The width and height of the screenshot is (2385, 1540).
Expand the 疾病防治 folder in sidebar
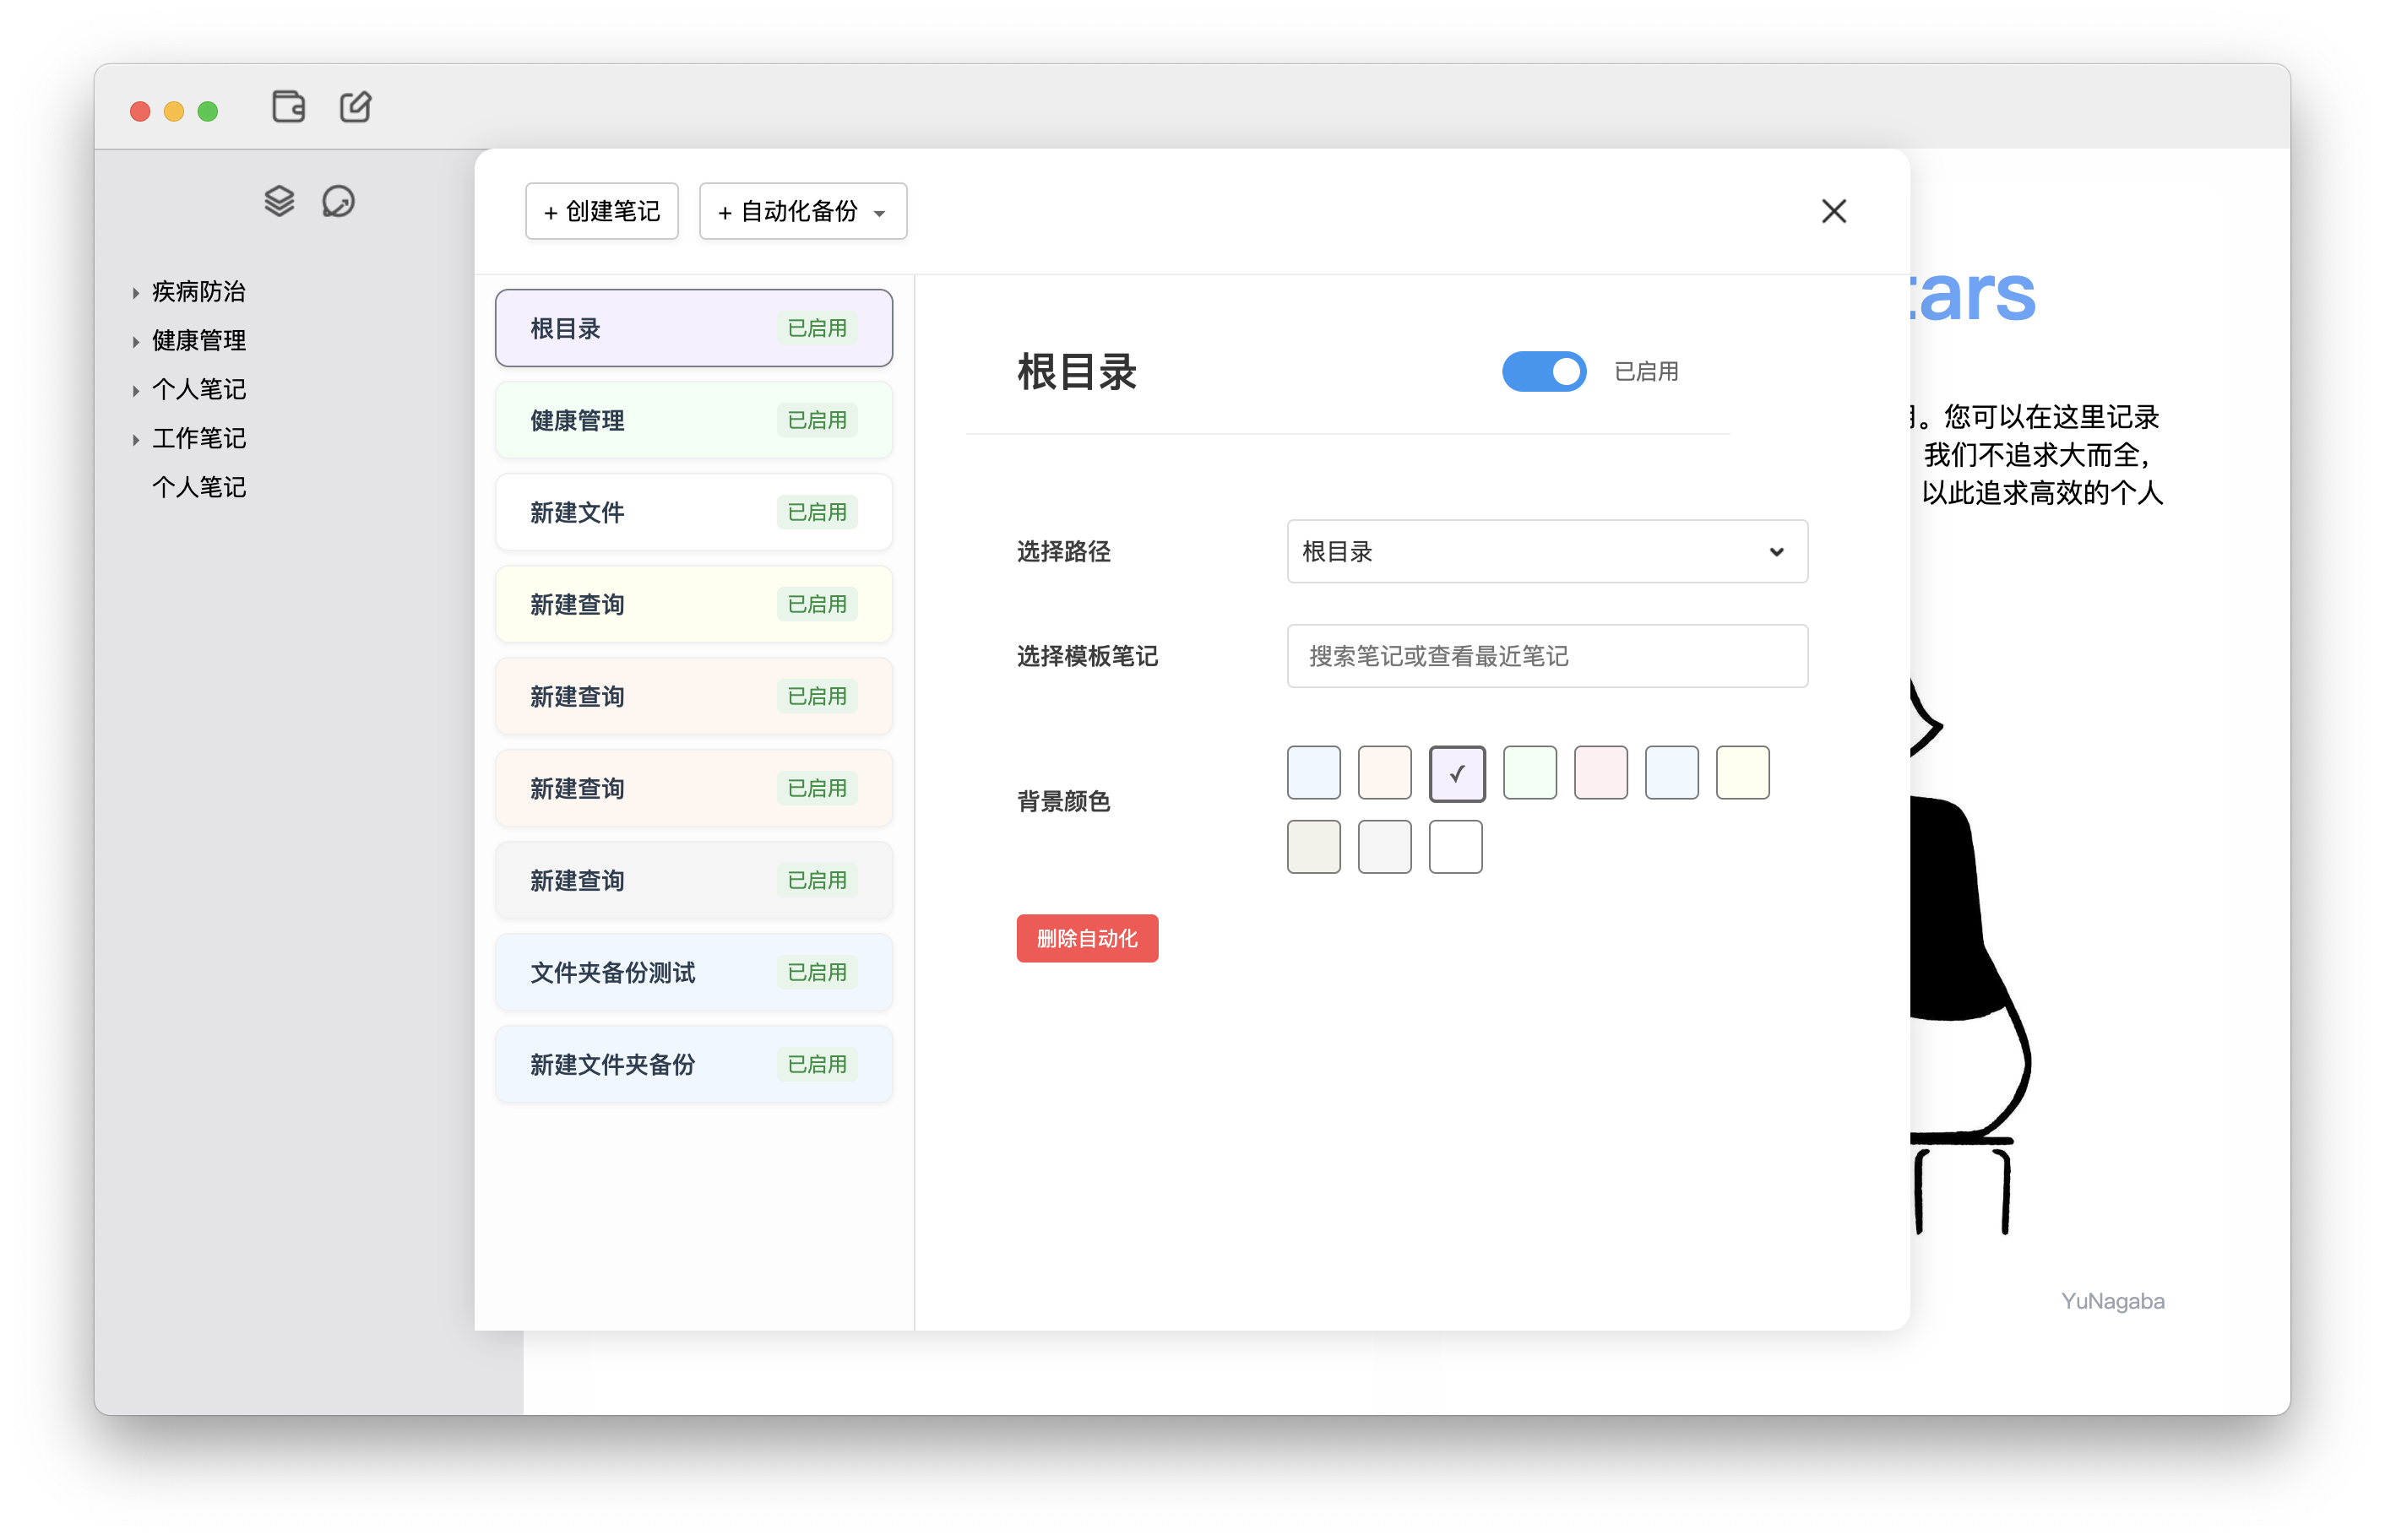pos(136,293)
